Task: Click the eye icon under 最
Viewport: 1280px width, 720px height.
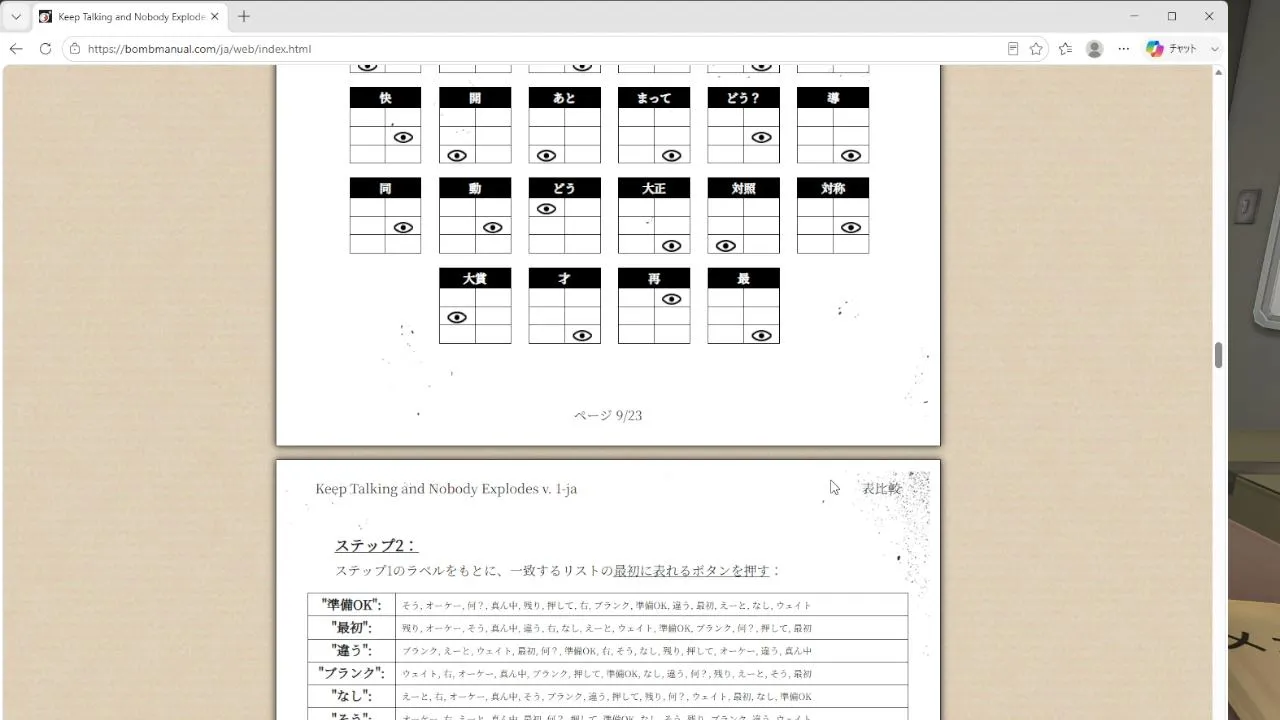Action: coord(761,335)
